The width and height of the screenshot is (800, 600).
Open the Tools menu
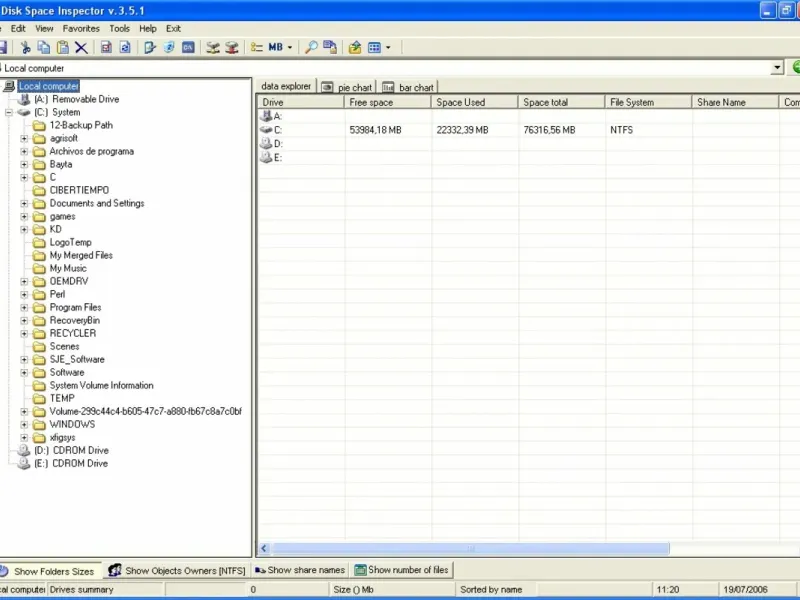click(x=119, y=29)
